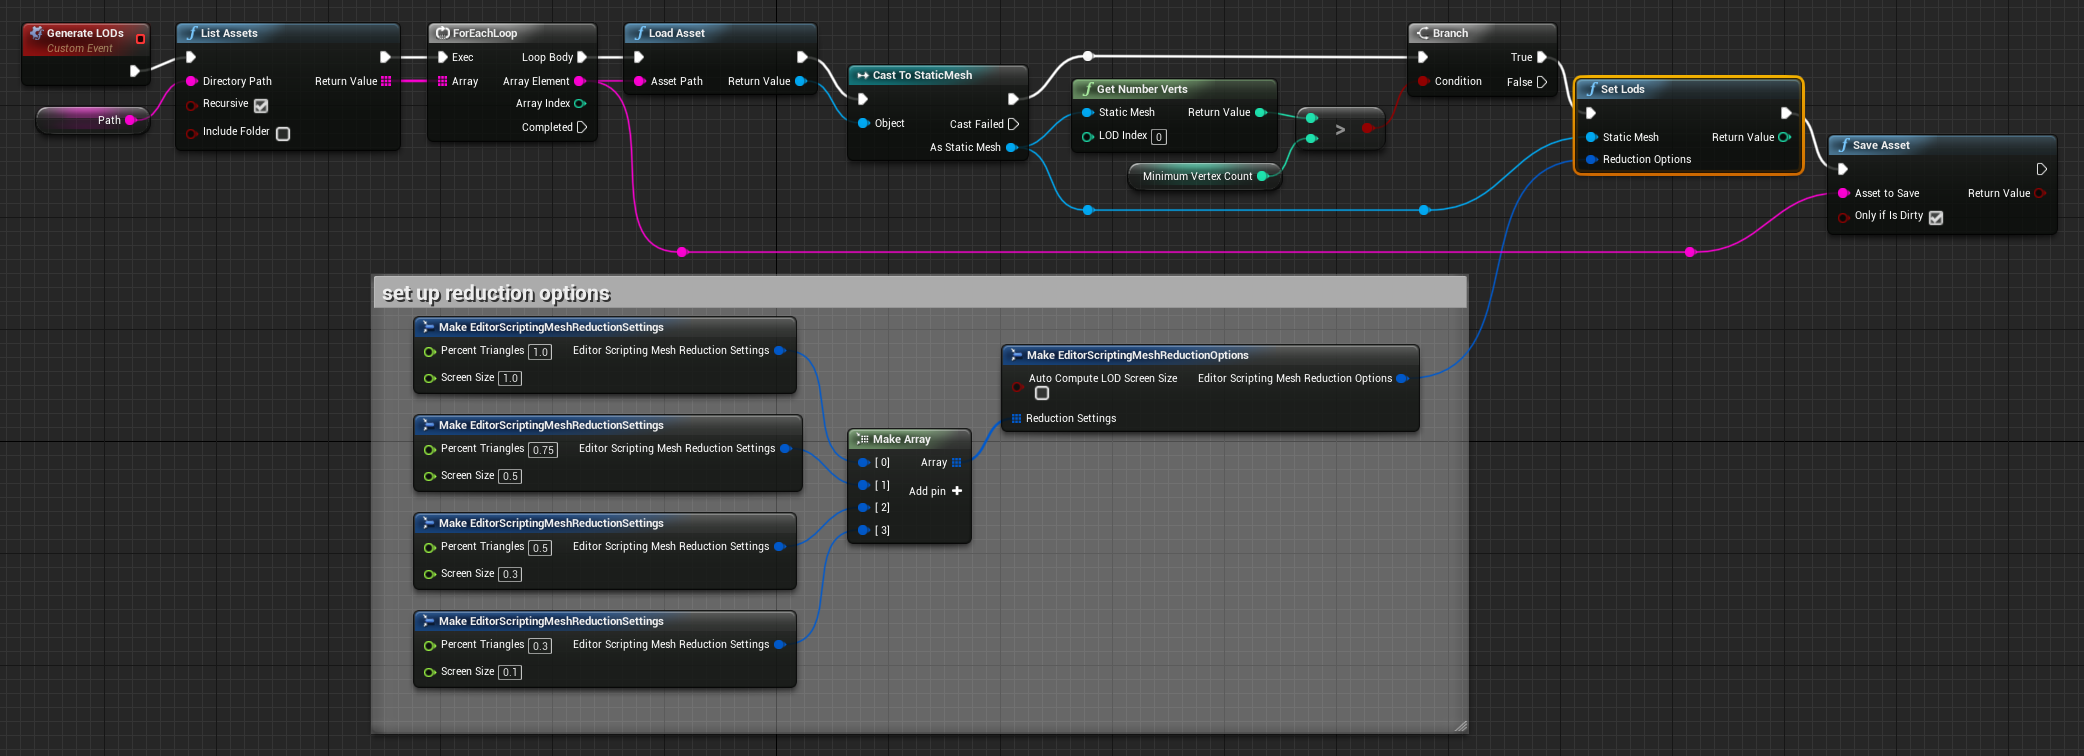Toggle Auto Compute LOD Screen Size checkbox
The width and height of the screenshot is (2084, 756).
[1042, 393]
